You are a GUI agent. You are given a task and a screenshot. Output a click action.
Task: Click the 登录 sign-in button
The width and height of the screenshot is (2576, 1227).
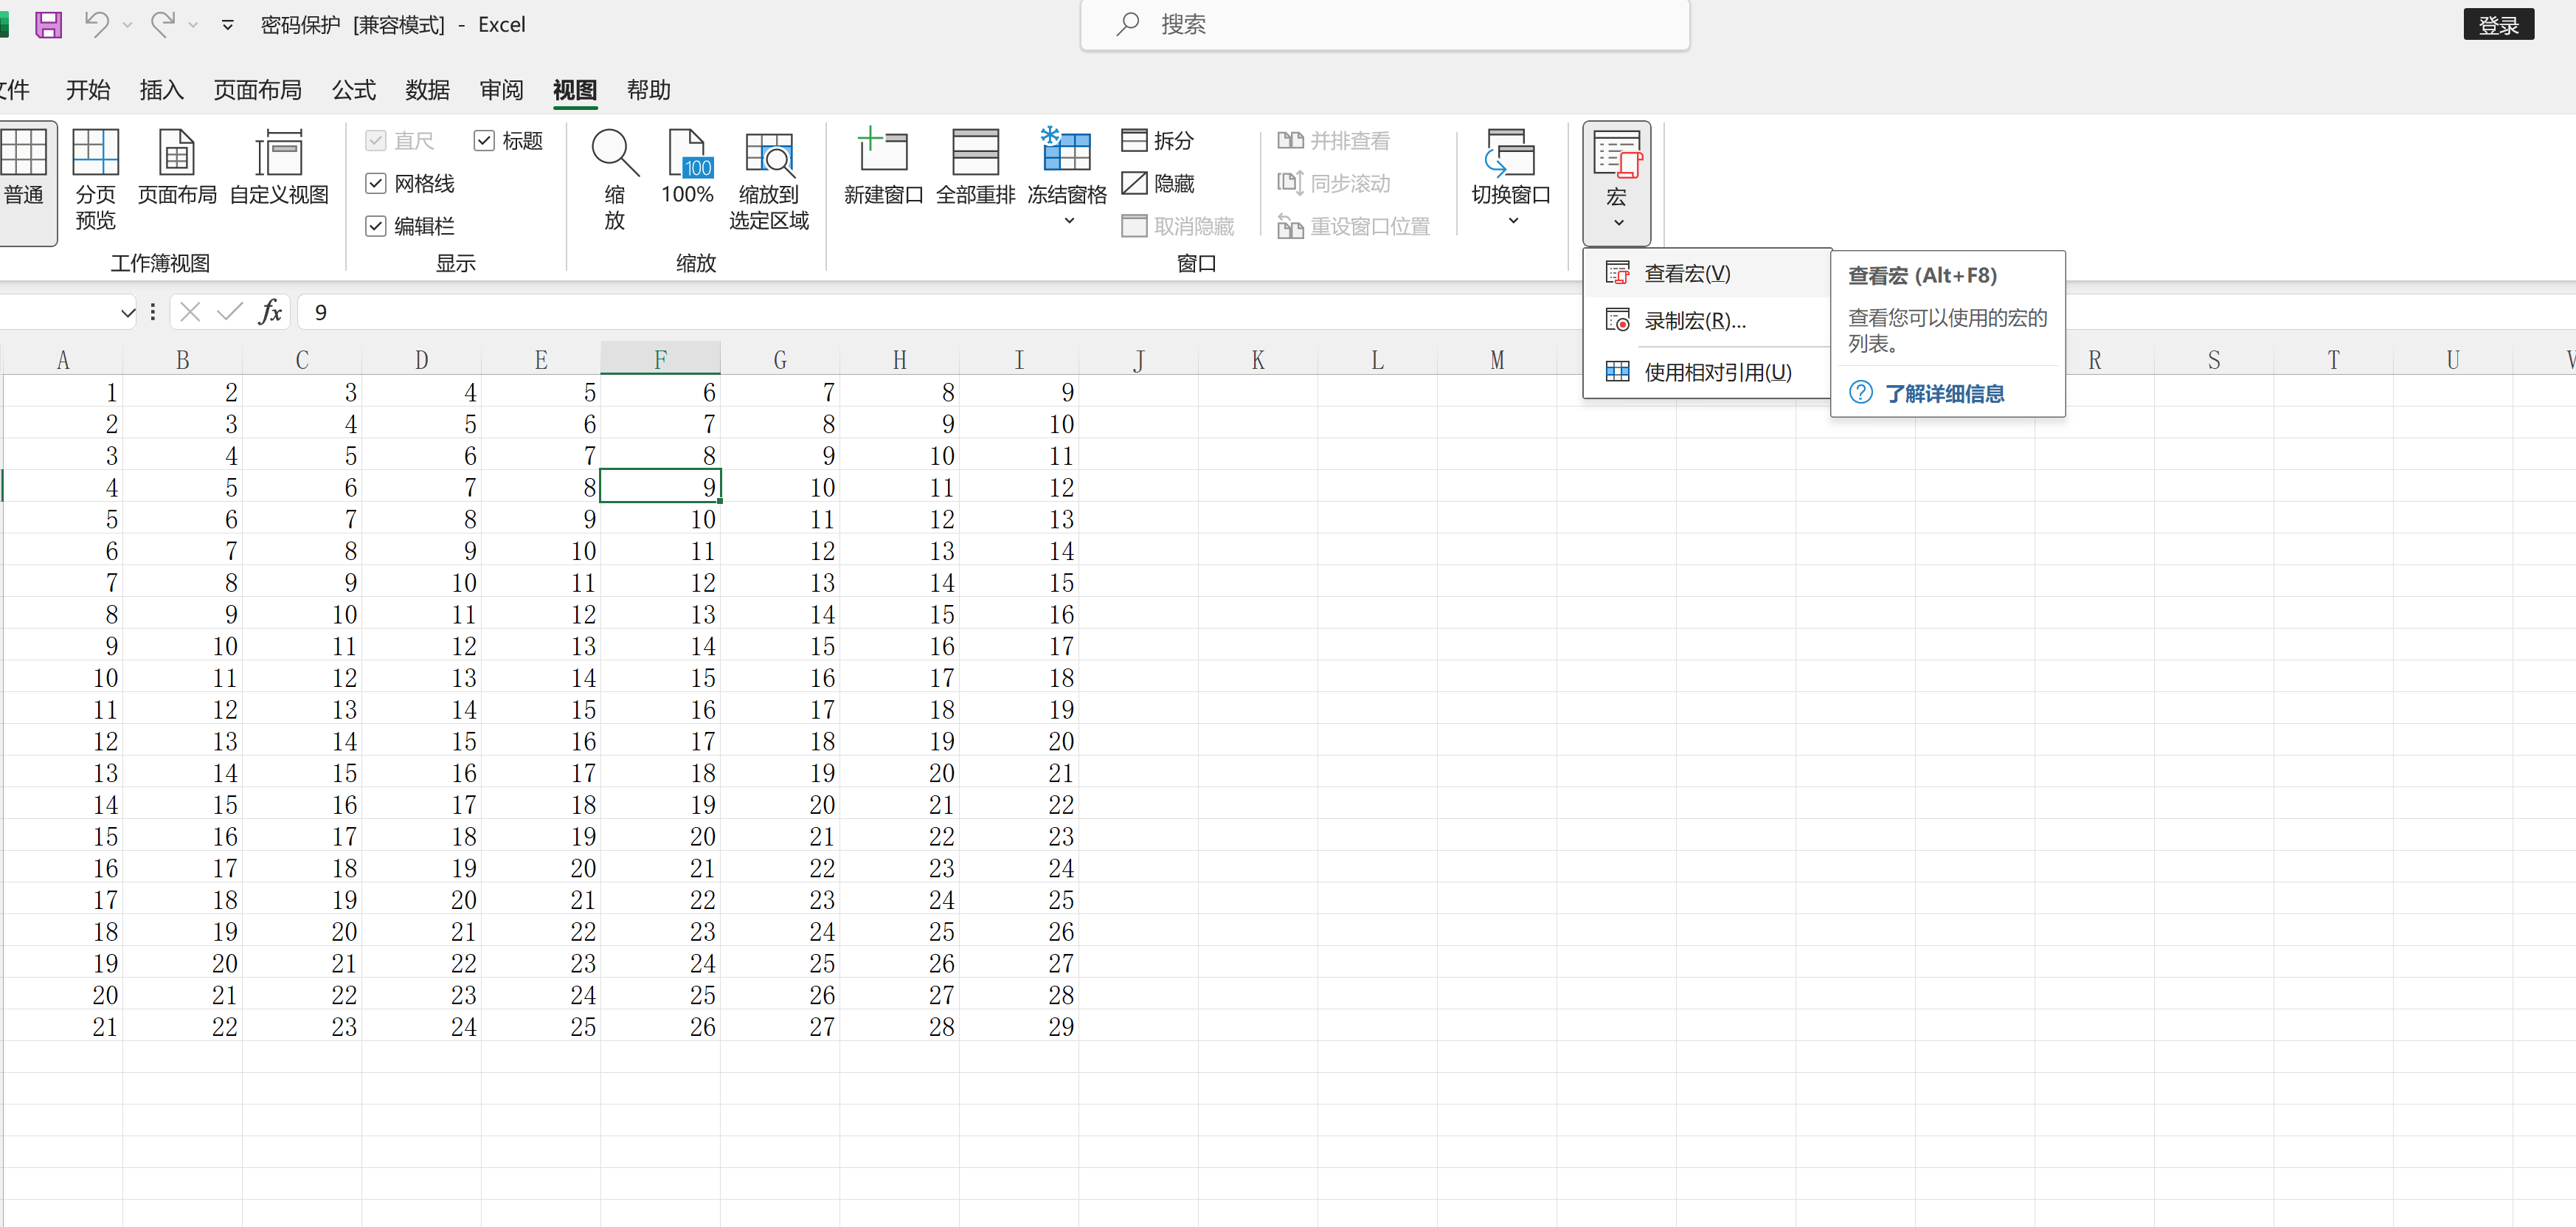tap(2498, 25)
